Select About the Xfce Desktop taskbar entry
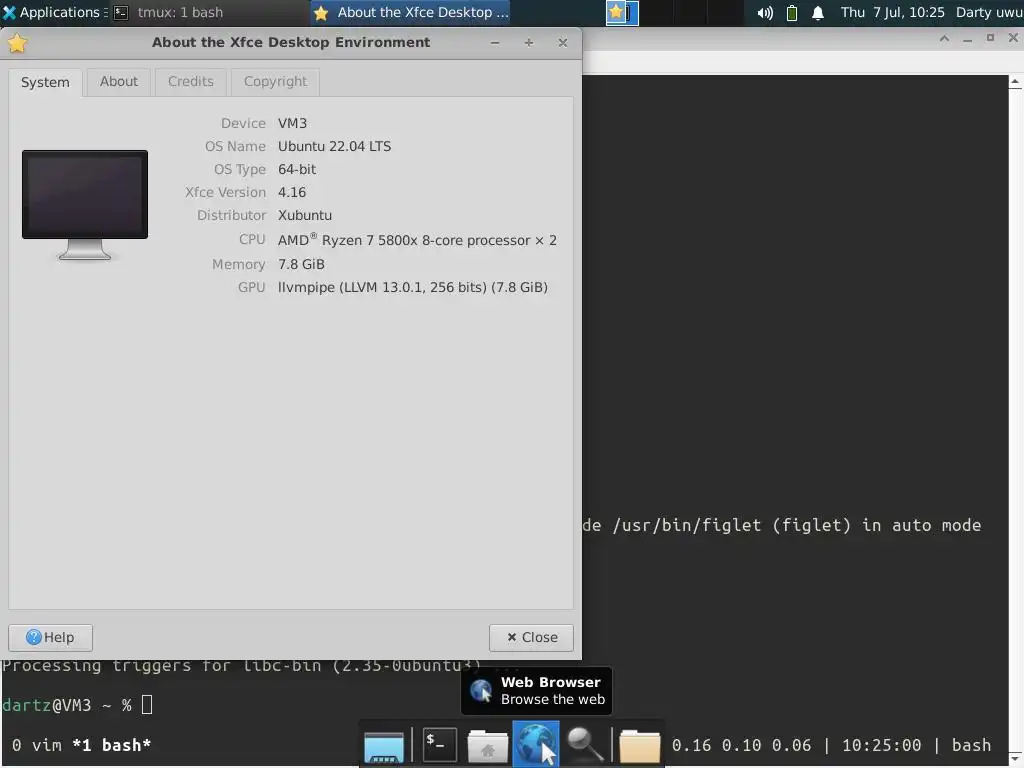The width and height of the screenshot is (1024, 768). coord(411,12)
